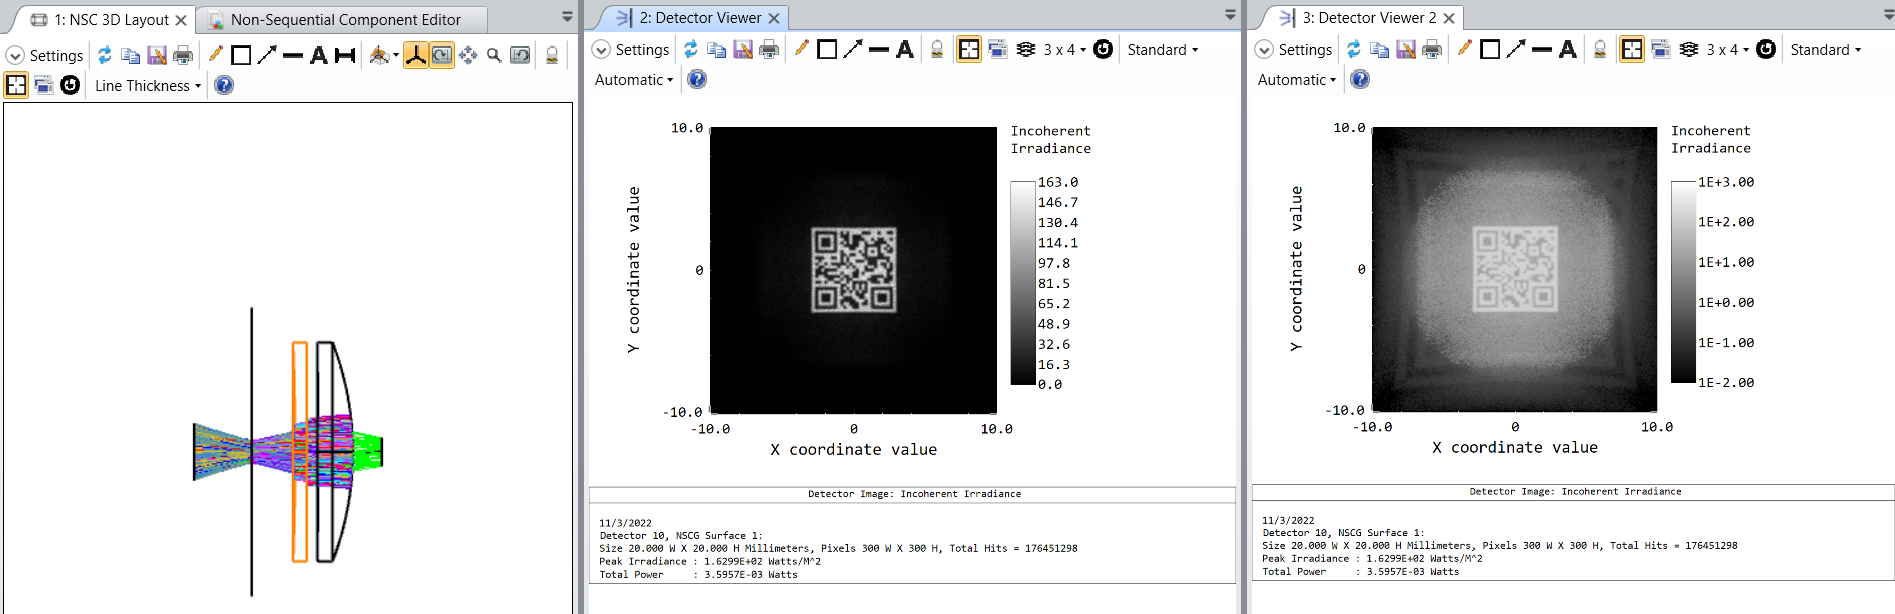The height and width of the screenshot is (614, 1895).
Task: Lock the NSC 3D Layout window
Action: (x=552, y=55)
